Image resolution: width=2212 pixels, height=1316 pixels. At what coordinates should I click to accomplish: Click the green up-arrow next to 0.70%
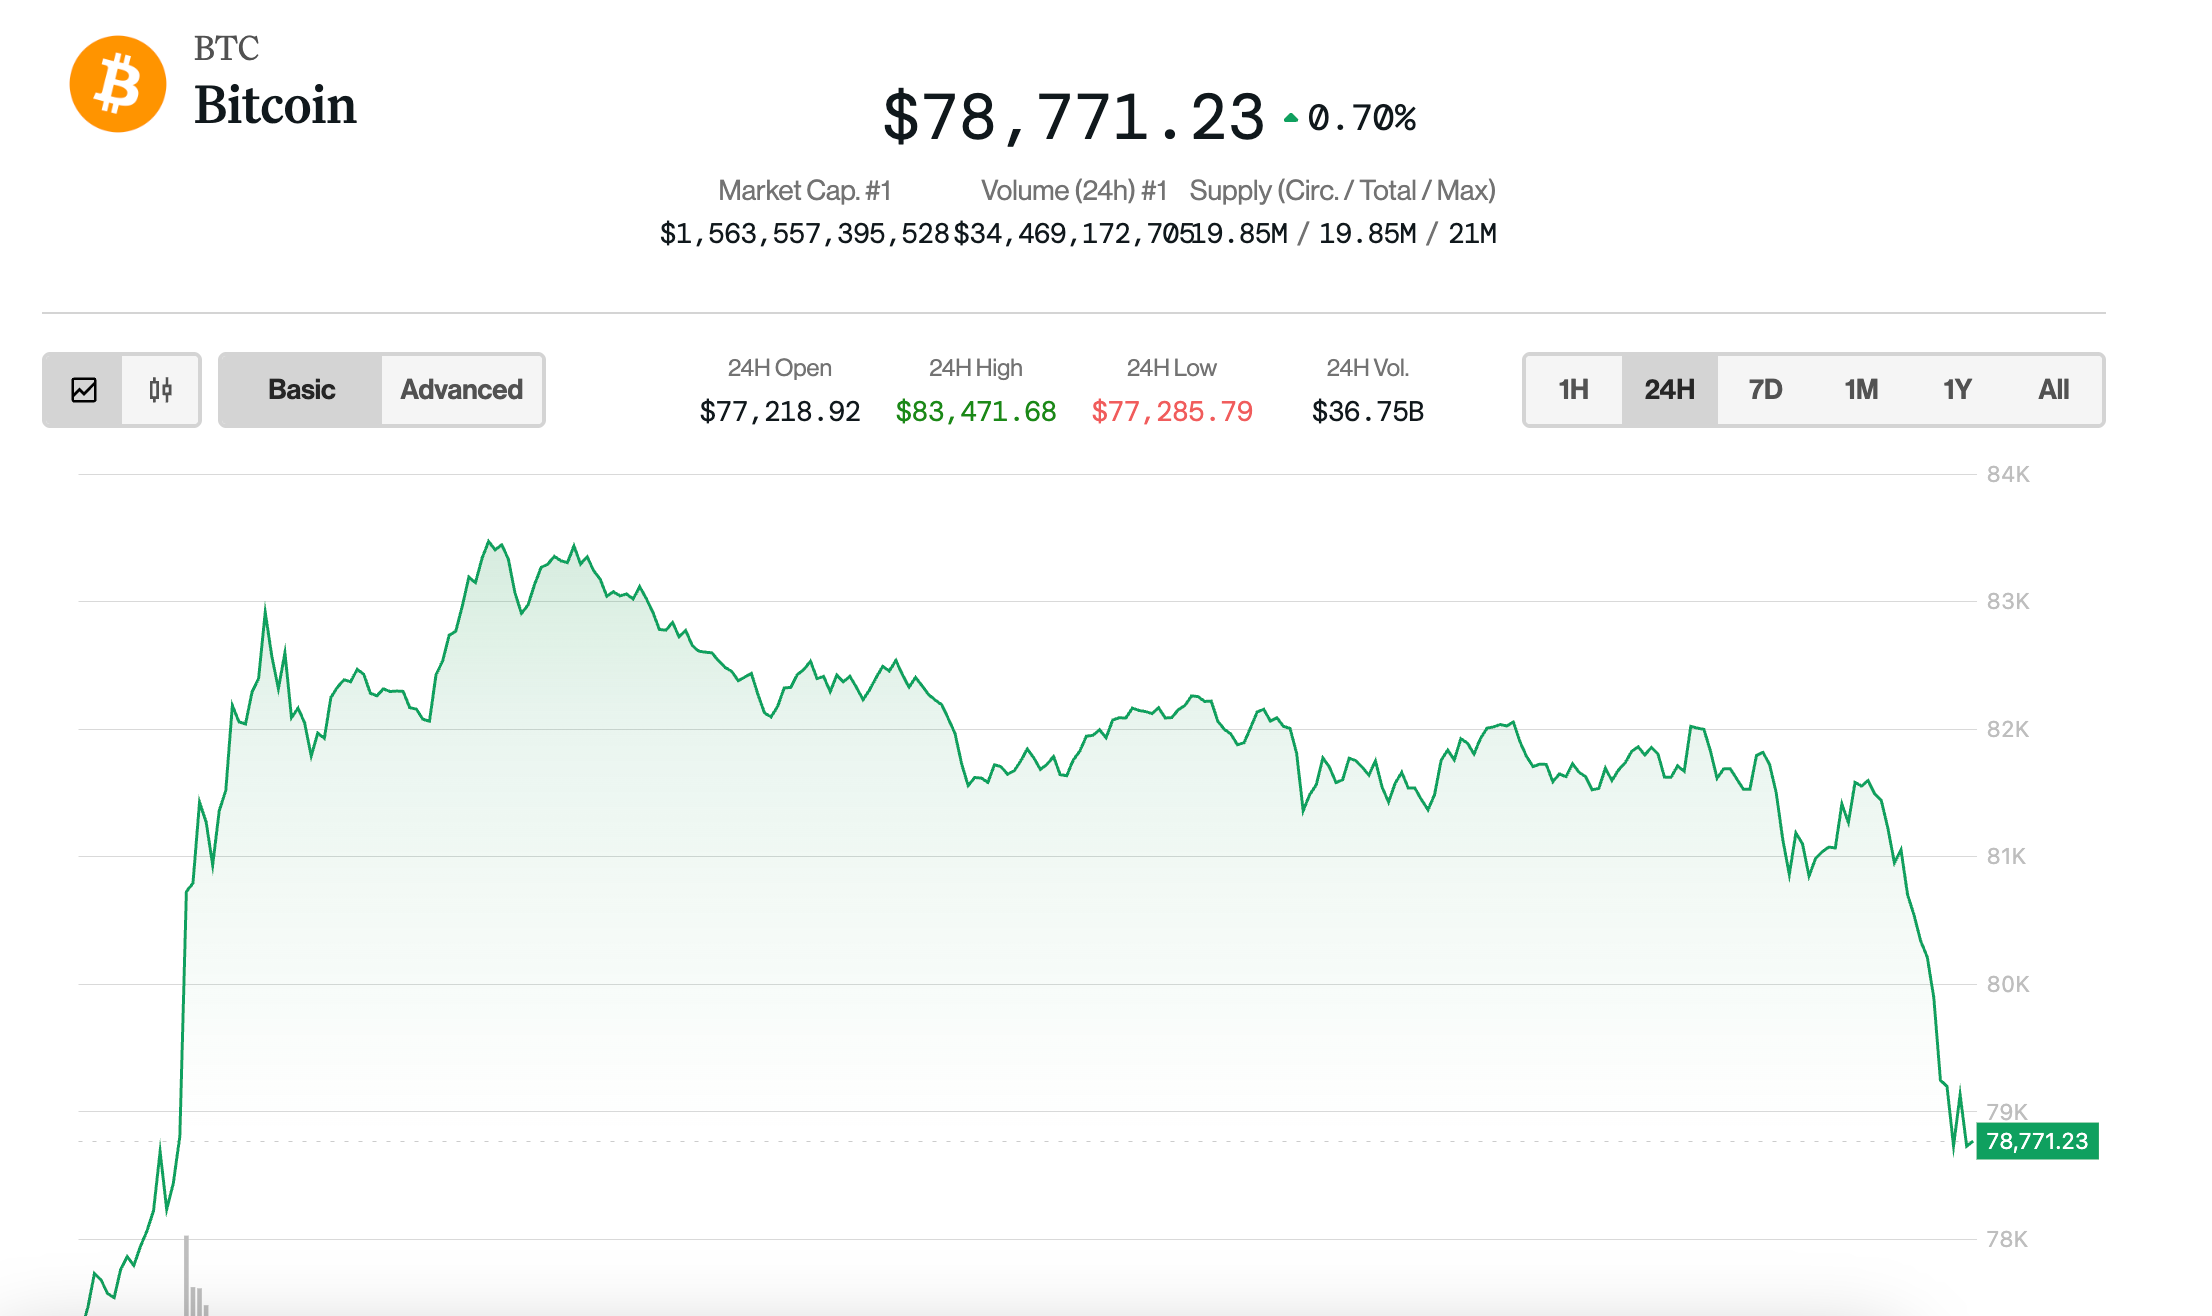coord(1291,116)
